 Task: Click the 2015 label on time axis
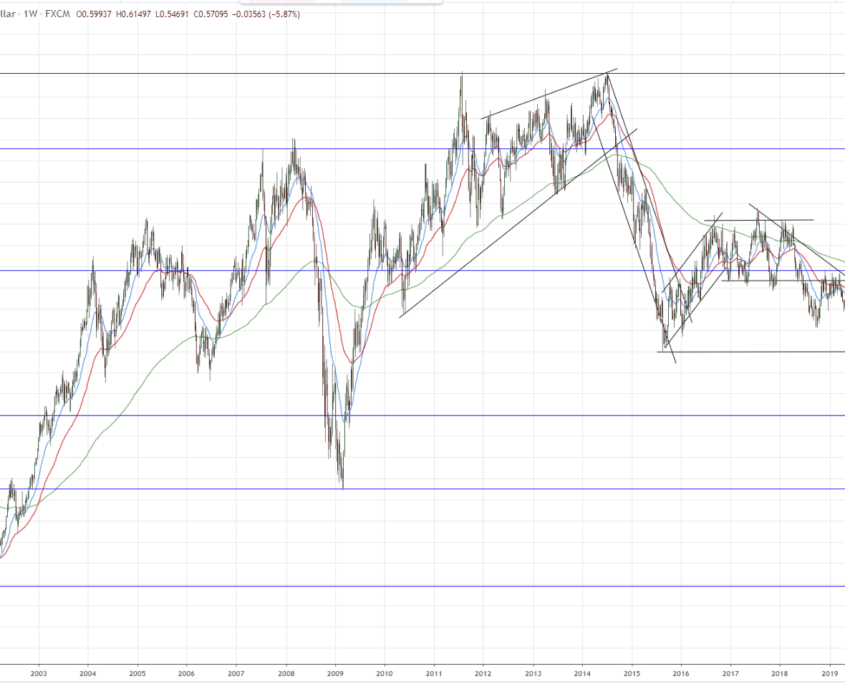coord(631,673)
